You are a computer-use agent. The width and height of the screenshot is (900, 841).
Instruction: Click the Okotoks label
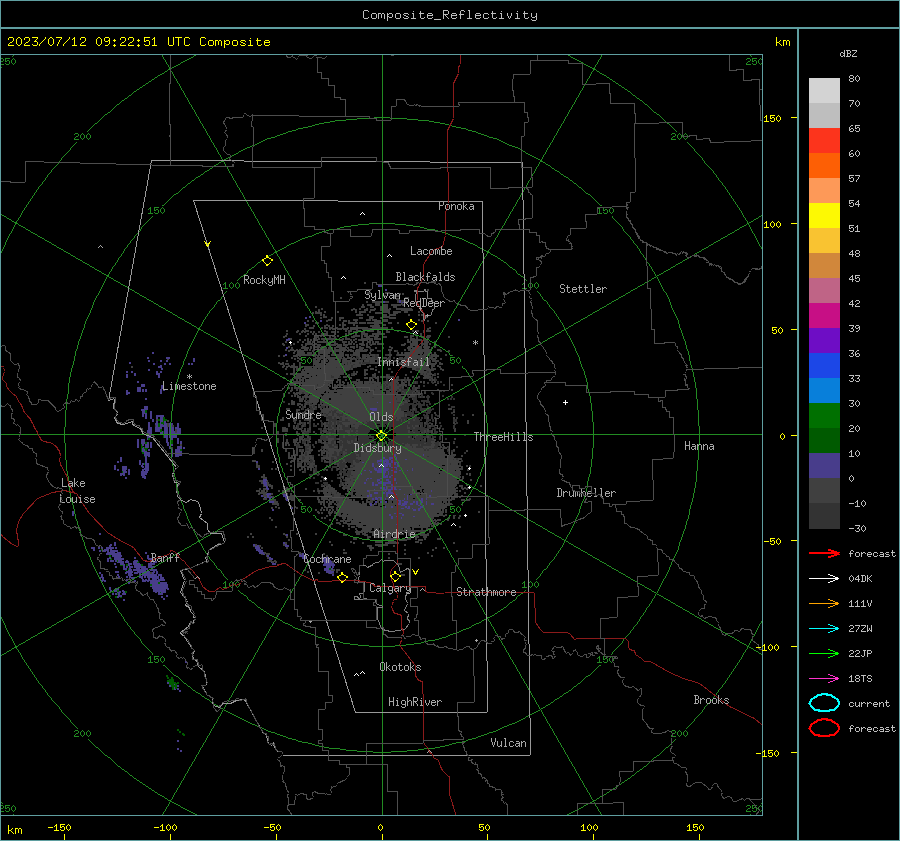400,667
